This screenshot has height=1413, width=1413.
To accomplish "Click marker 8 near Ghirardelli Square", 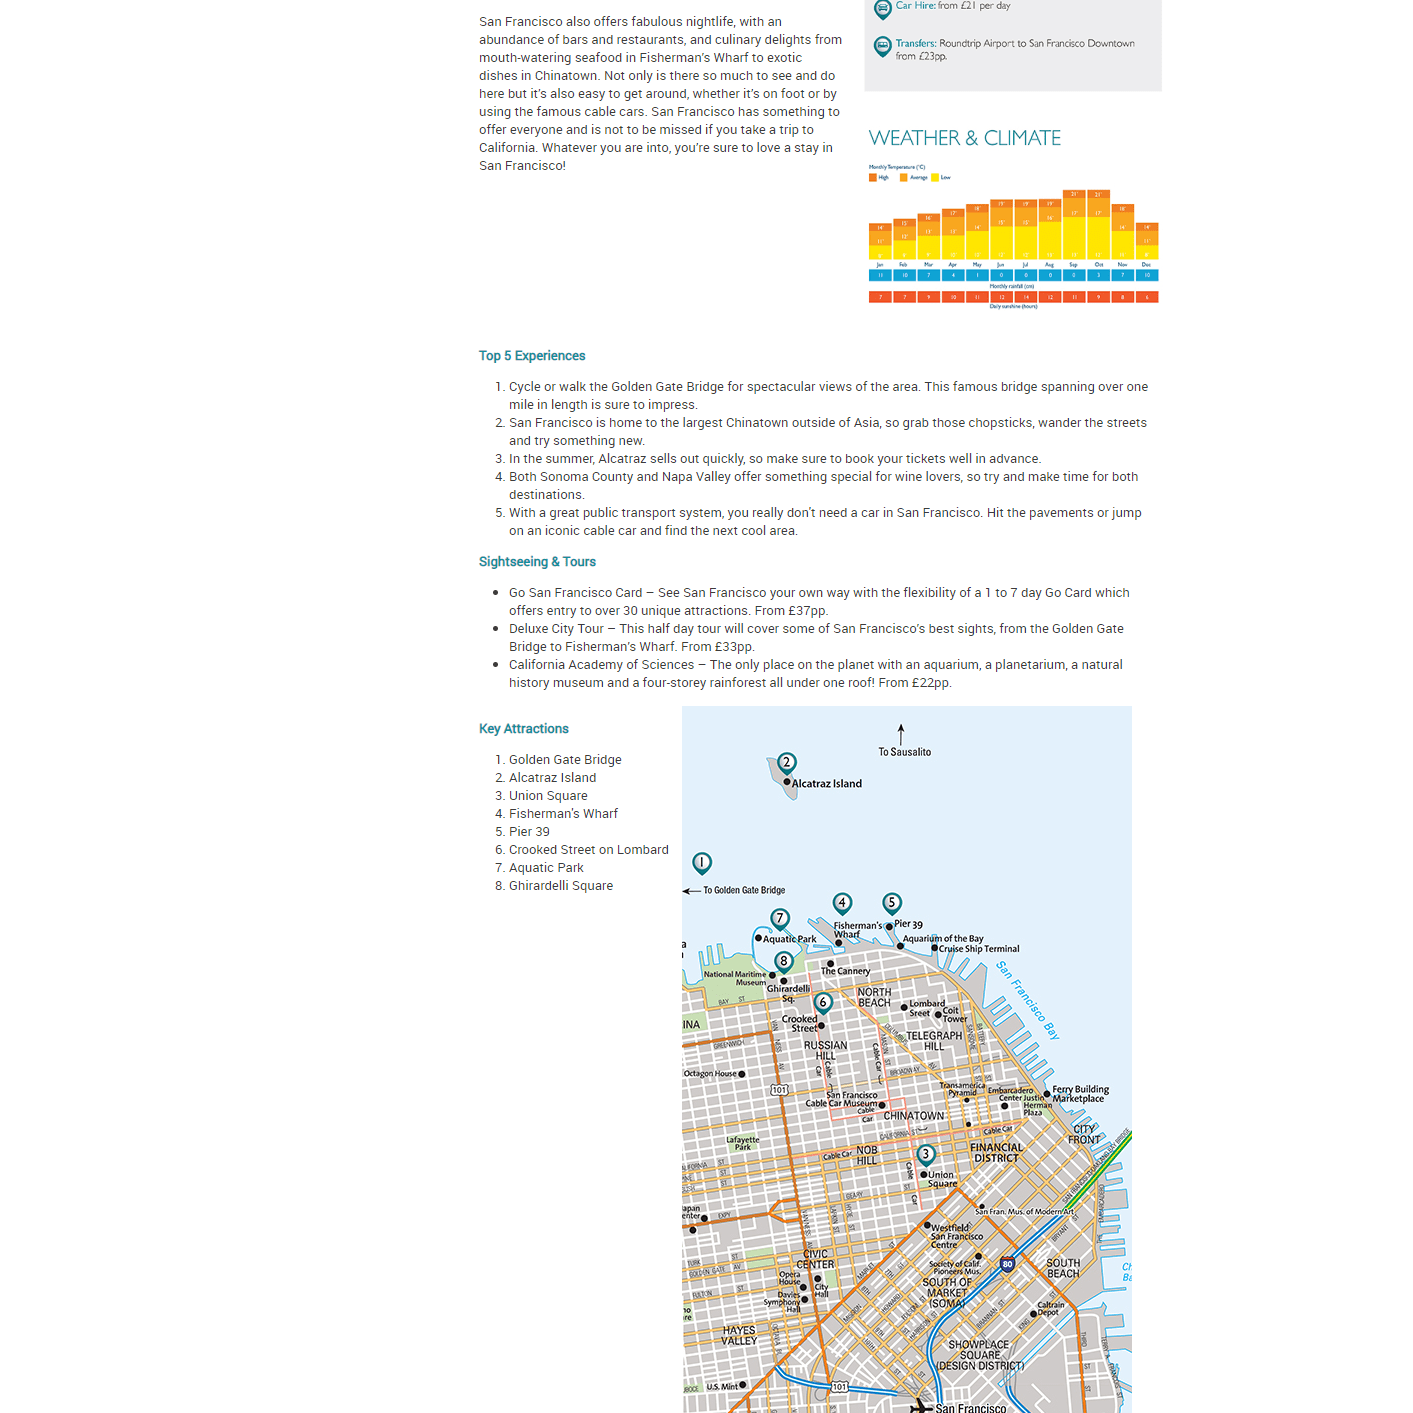I will 784,961.
